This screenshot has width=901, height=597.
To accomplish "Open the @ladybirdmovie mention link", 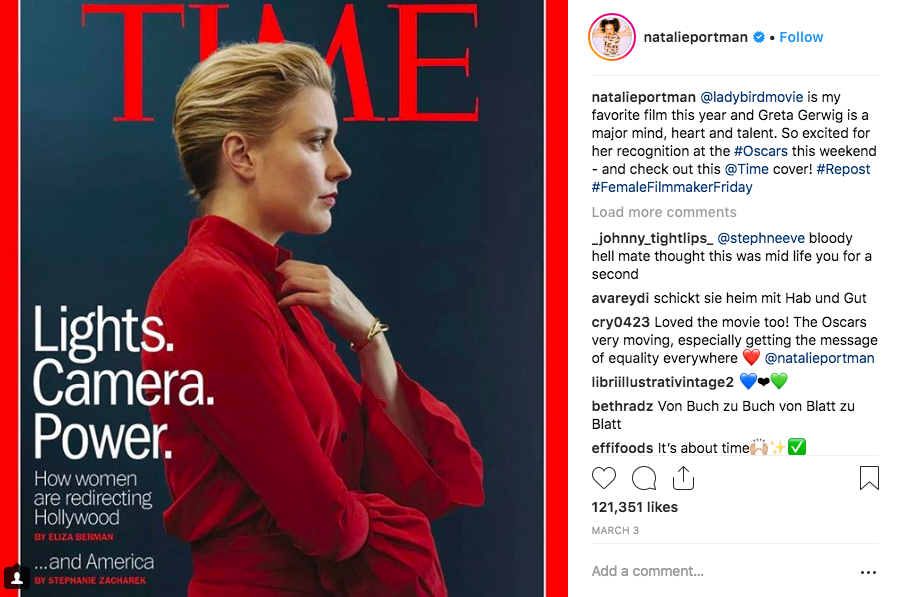I will [x=752, y=97].
